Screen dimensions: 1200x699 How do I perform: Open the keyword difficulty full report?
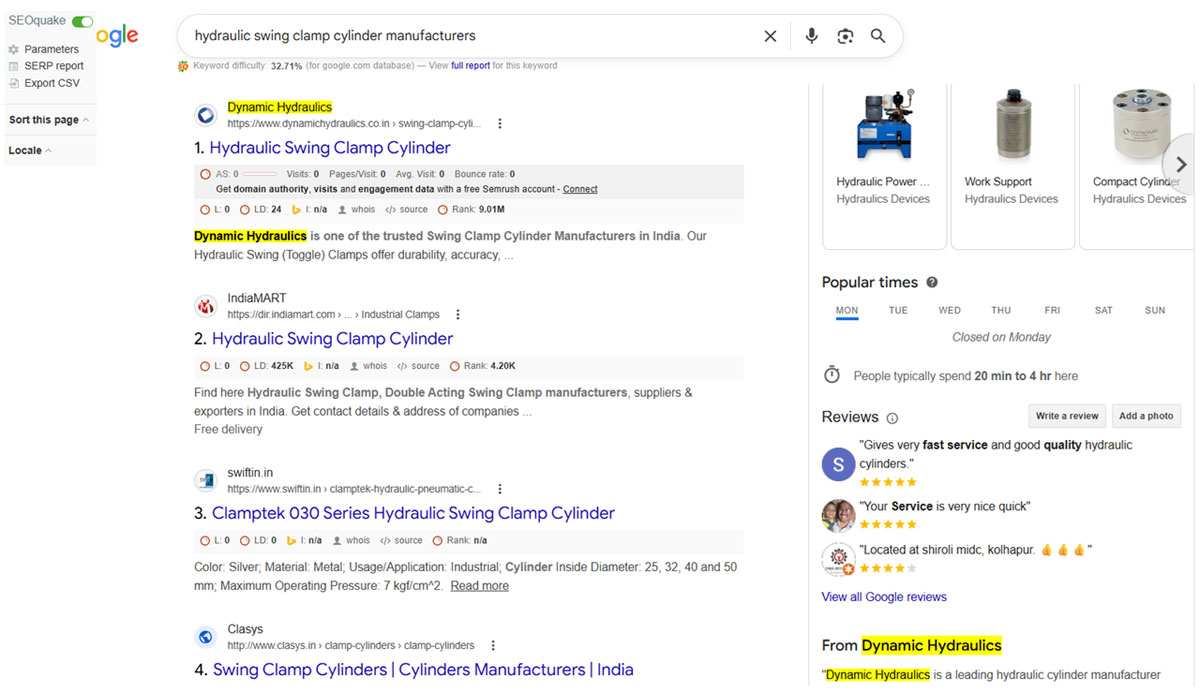[470, 66]
